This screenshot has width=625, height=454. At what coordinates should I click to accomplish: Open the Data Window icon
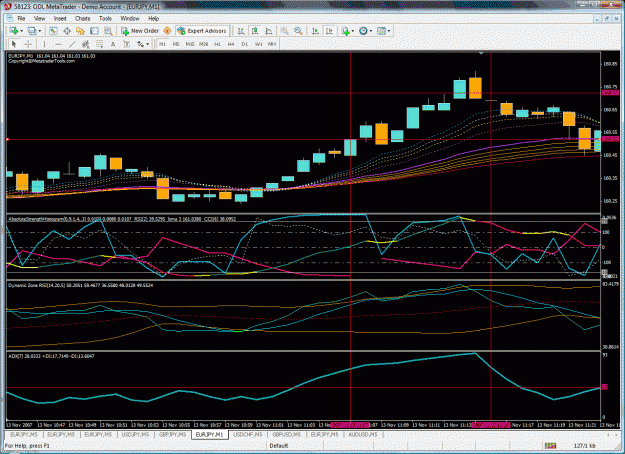pyautogui.click(x=67, y=31)
